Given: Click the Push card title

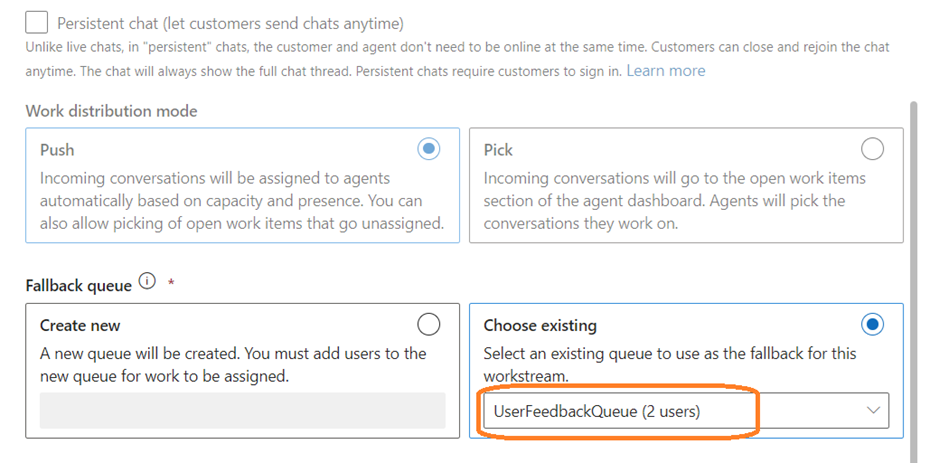Looking at the screenshot, I should [x=57, y=150].
